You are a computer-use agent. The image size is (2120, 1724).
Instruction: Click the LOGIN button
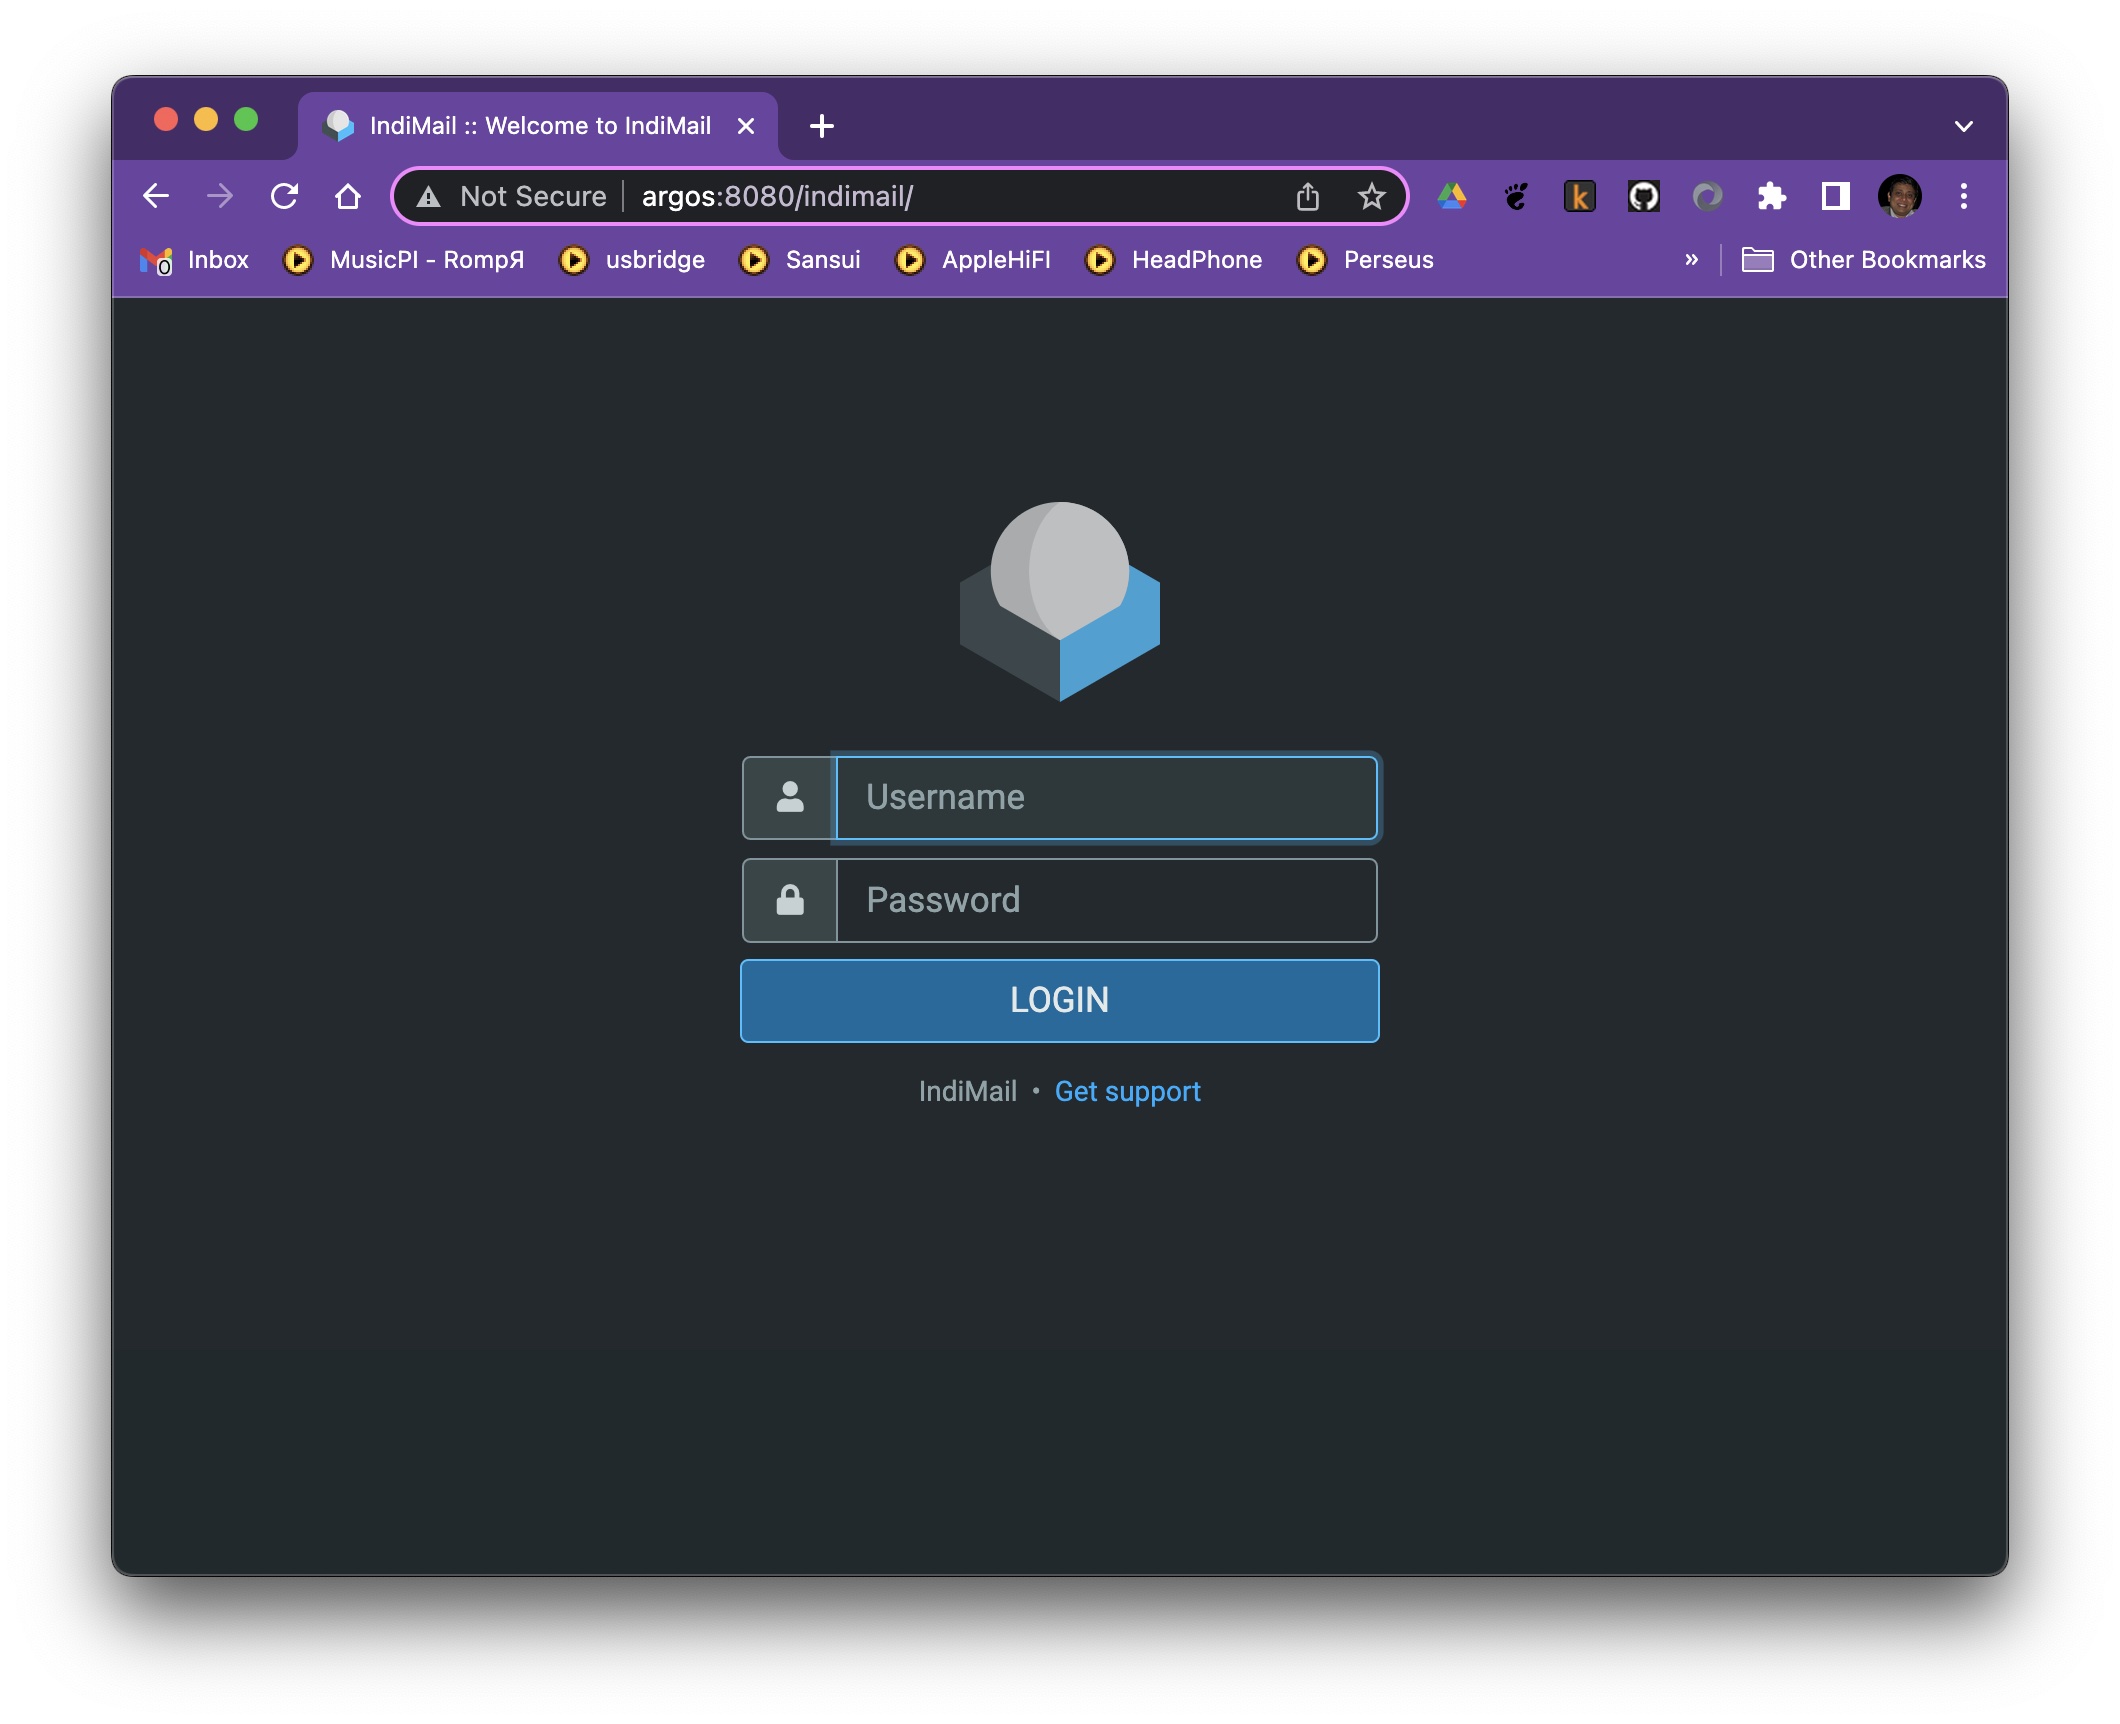(x=1060, y=1001)
